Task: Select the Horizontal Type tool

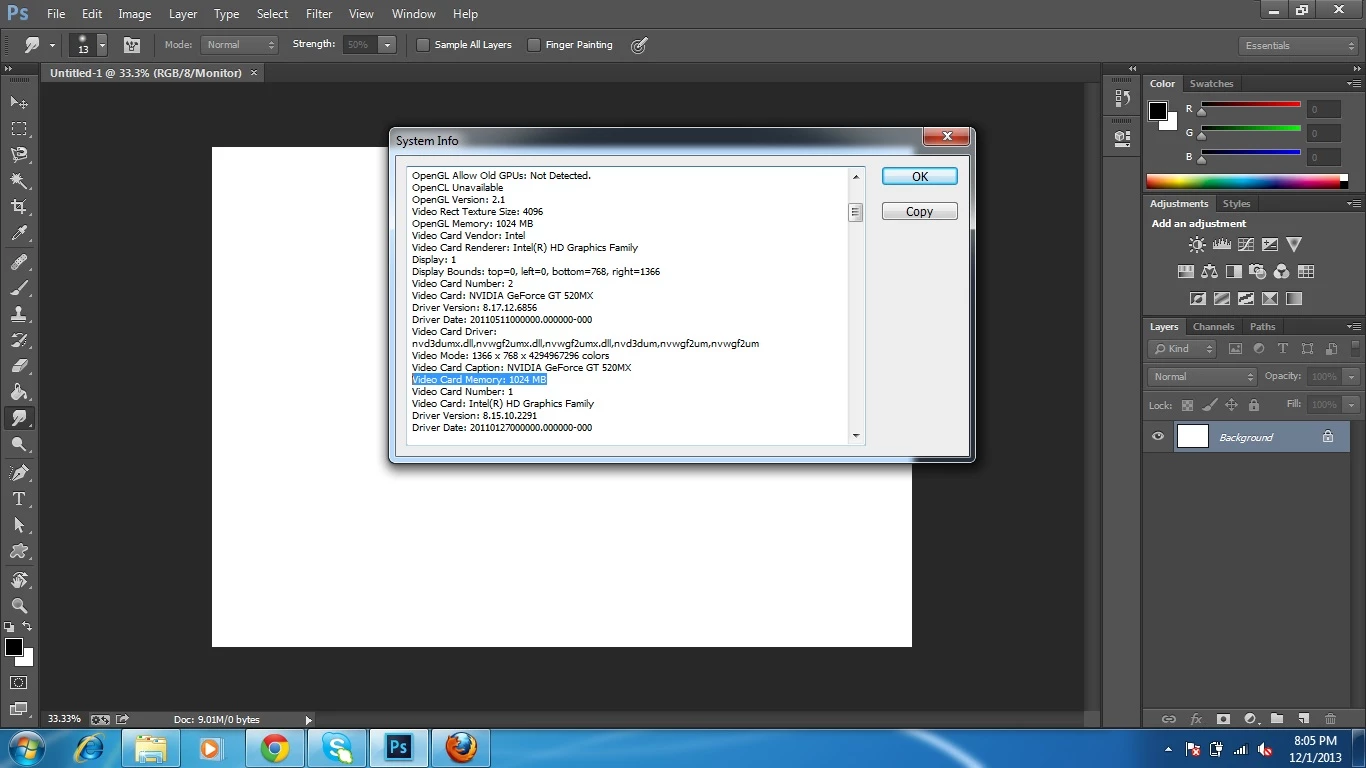Action: (19, 498)
